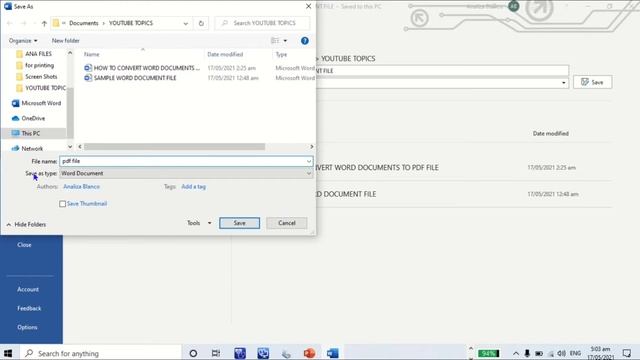The width and height of the screenshot is (640, 360).
Task: Click the horizontal scrollbar in file list
Action: coord(175,147)
